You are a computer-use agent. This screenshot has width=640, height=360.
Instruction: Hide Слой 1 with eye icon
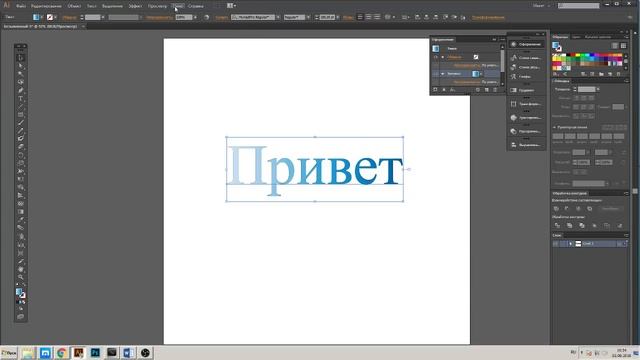point(556,244)
